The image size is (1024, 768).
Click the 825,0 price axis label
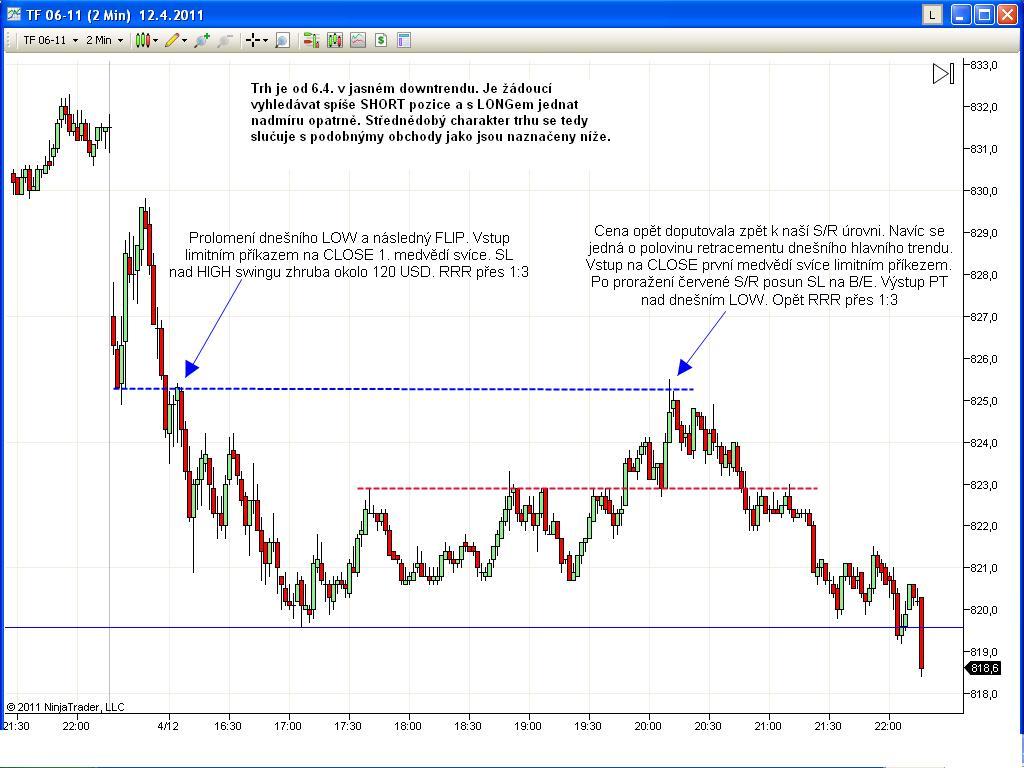(x=985, y=401)
